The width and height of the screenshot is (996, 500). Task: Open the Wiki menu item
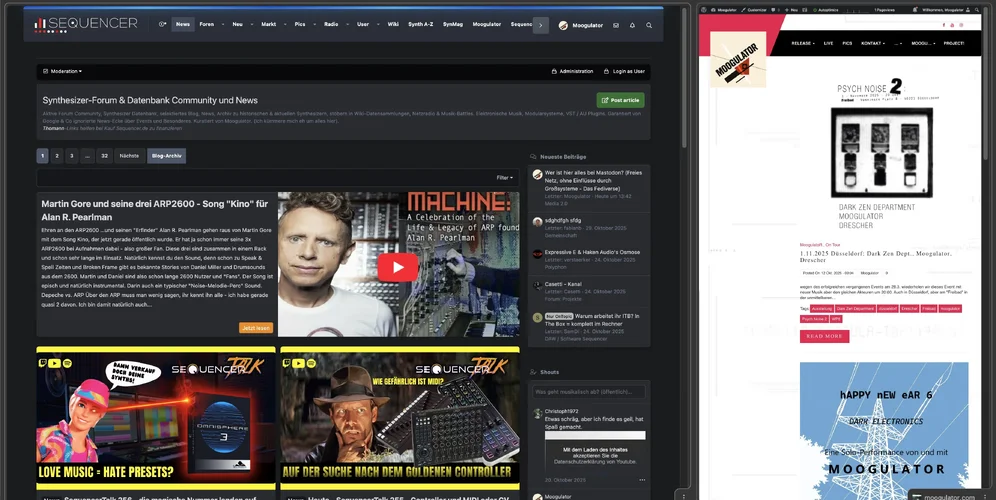[x=393, y=25]
